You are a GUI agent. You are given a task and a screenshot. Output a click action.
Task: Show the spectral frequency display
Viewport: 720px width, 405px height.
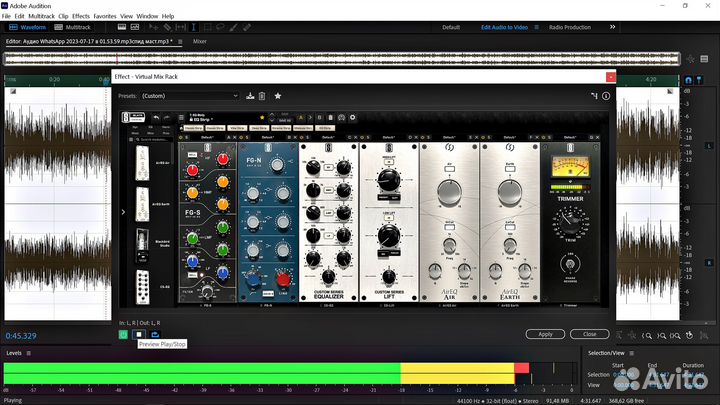click(122, 27)
